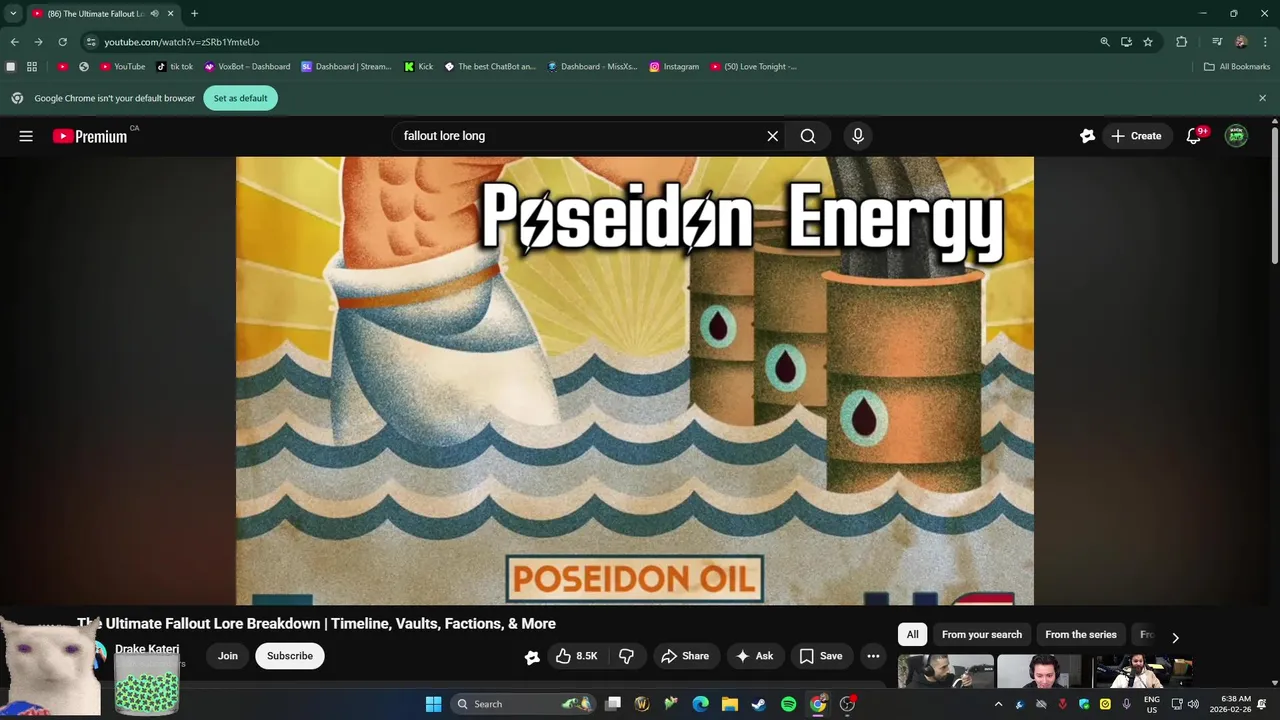Click the flower icon left of Like
The height and width of the screenshot is (720, 1280).
tap(532, 657)
